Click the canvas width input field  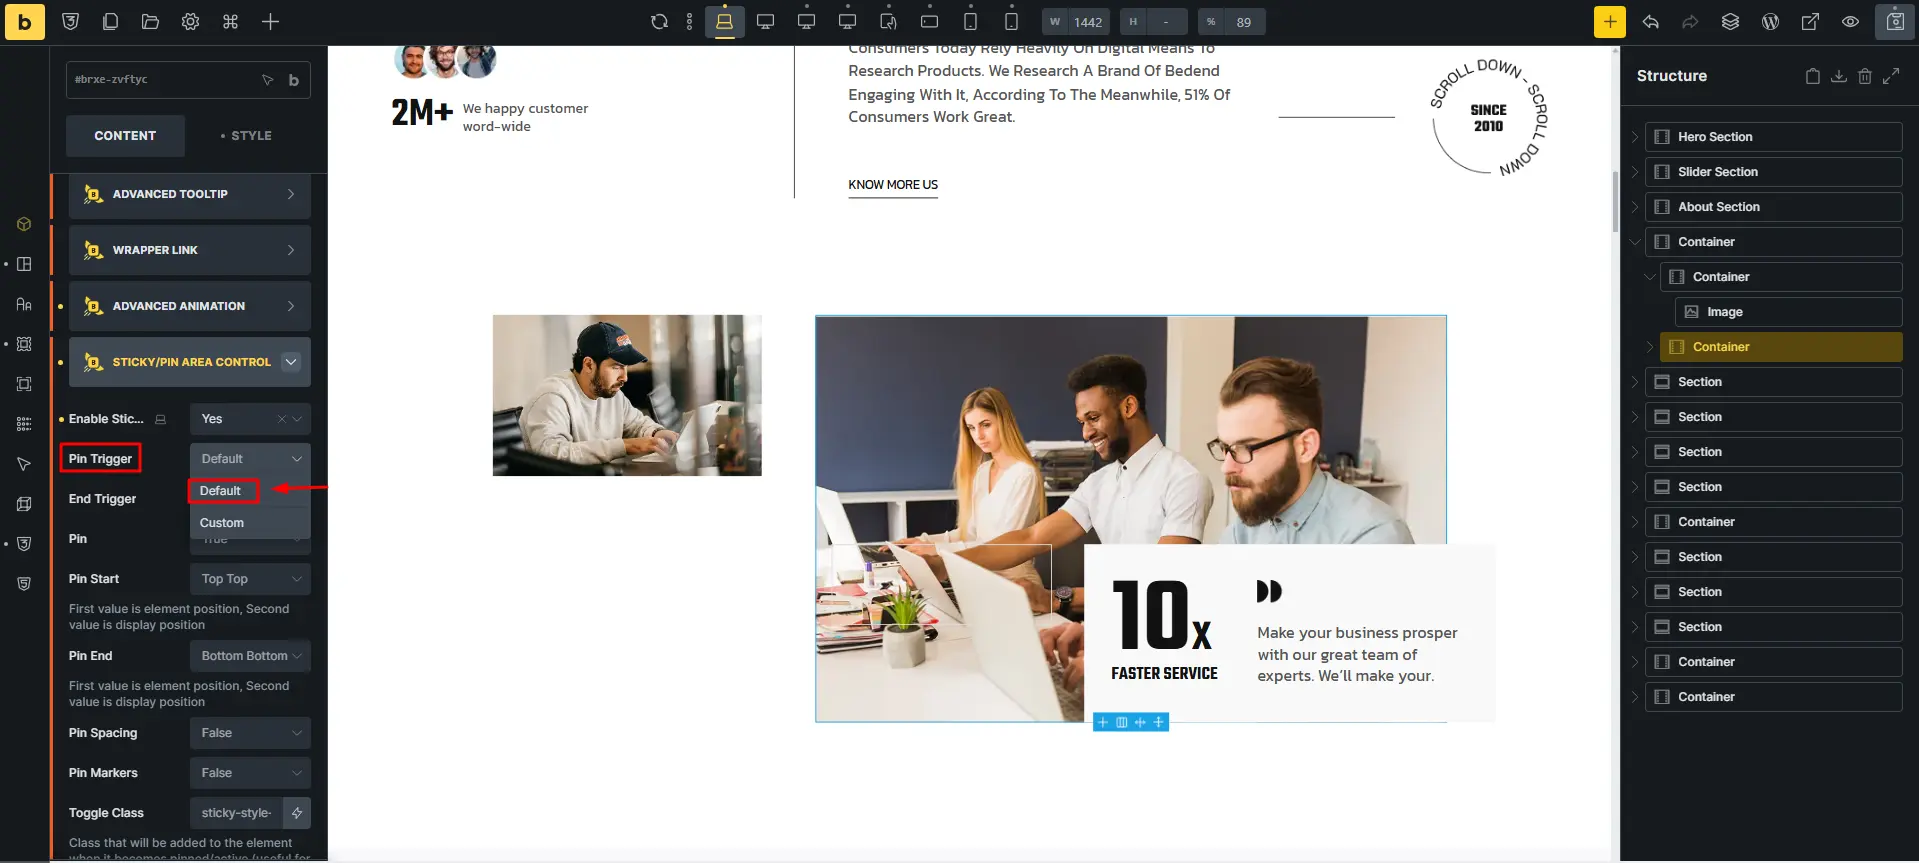click(x=1088, y=22)
